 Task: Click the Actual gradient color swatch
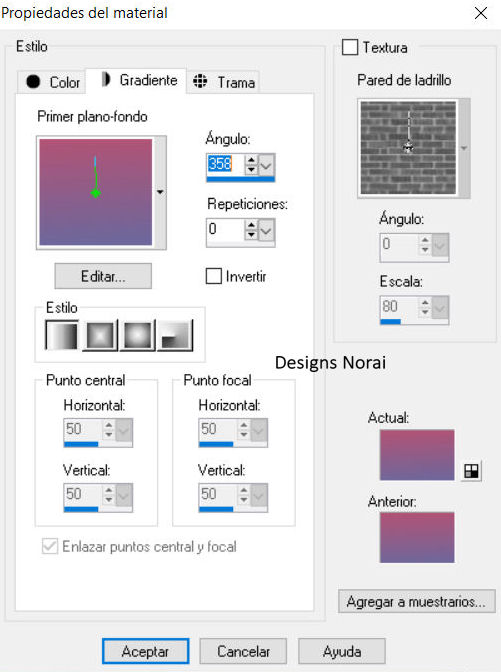pos(417,455)
